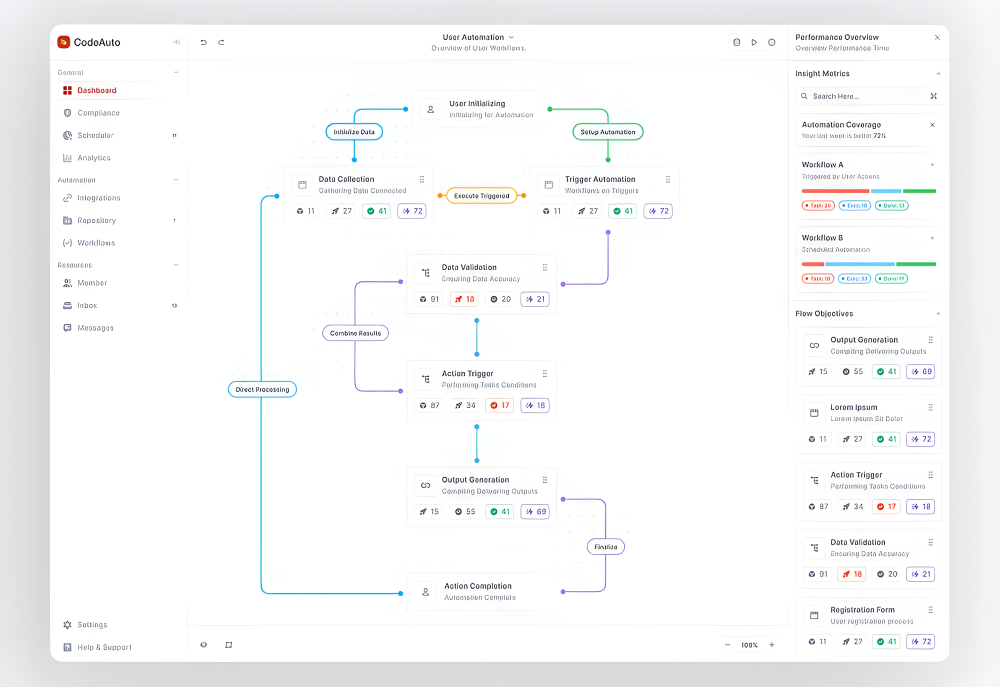Collapse the sidebar with the toggle arrow
Screen dimensions: 1000x687
176,42
